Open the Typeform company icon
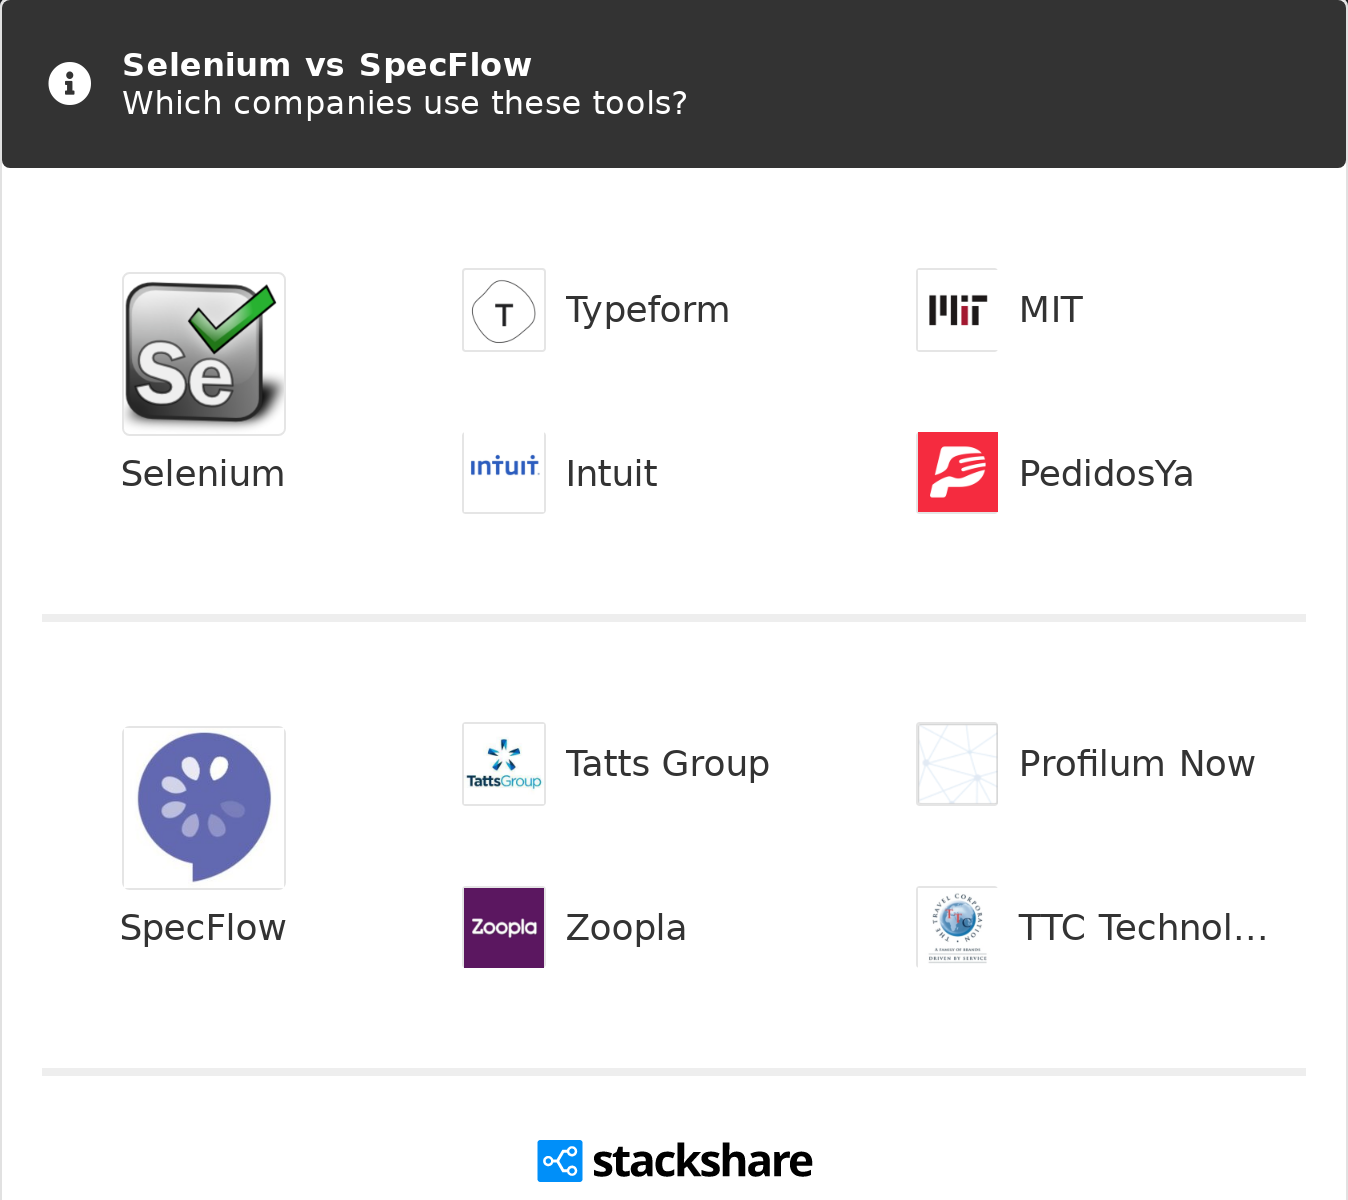 [x=504, y=310]
